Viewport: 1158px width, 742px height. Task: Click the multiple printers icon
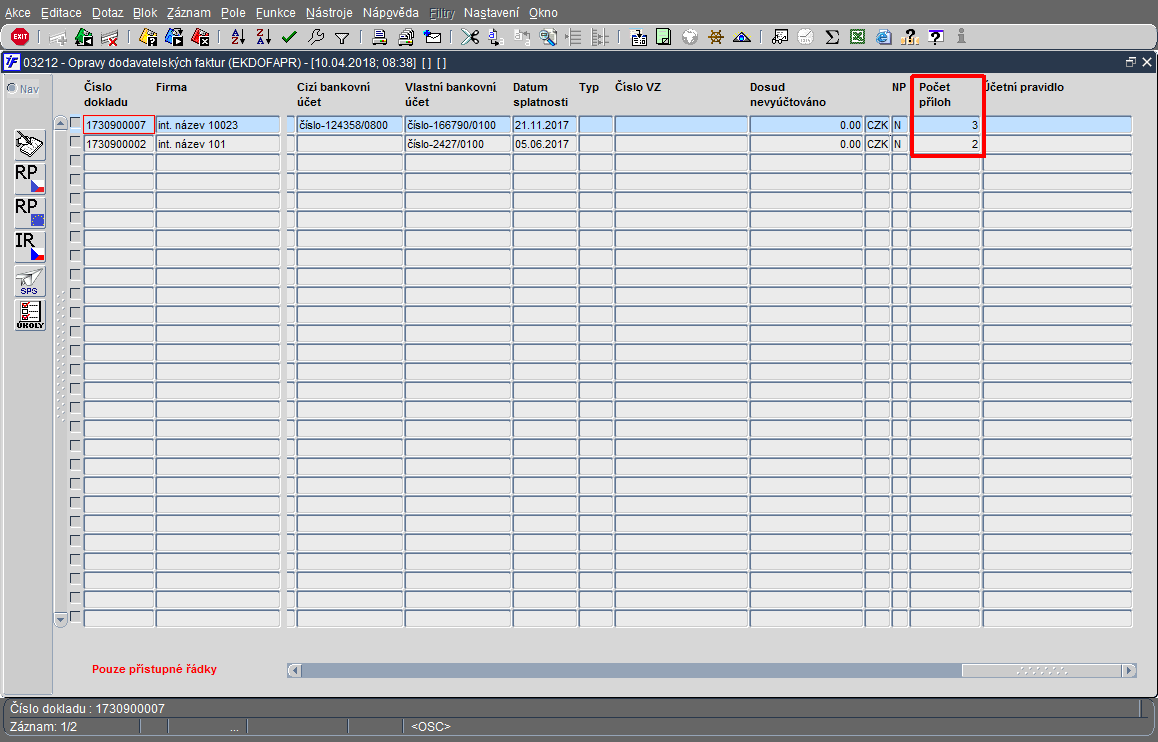pos(406,36)
